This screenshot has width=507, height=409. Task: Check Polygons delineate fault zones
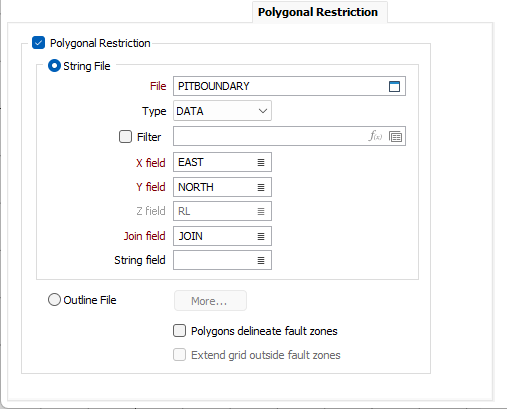[x=179, y=331]
